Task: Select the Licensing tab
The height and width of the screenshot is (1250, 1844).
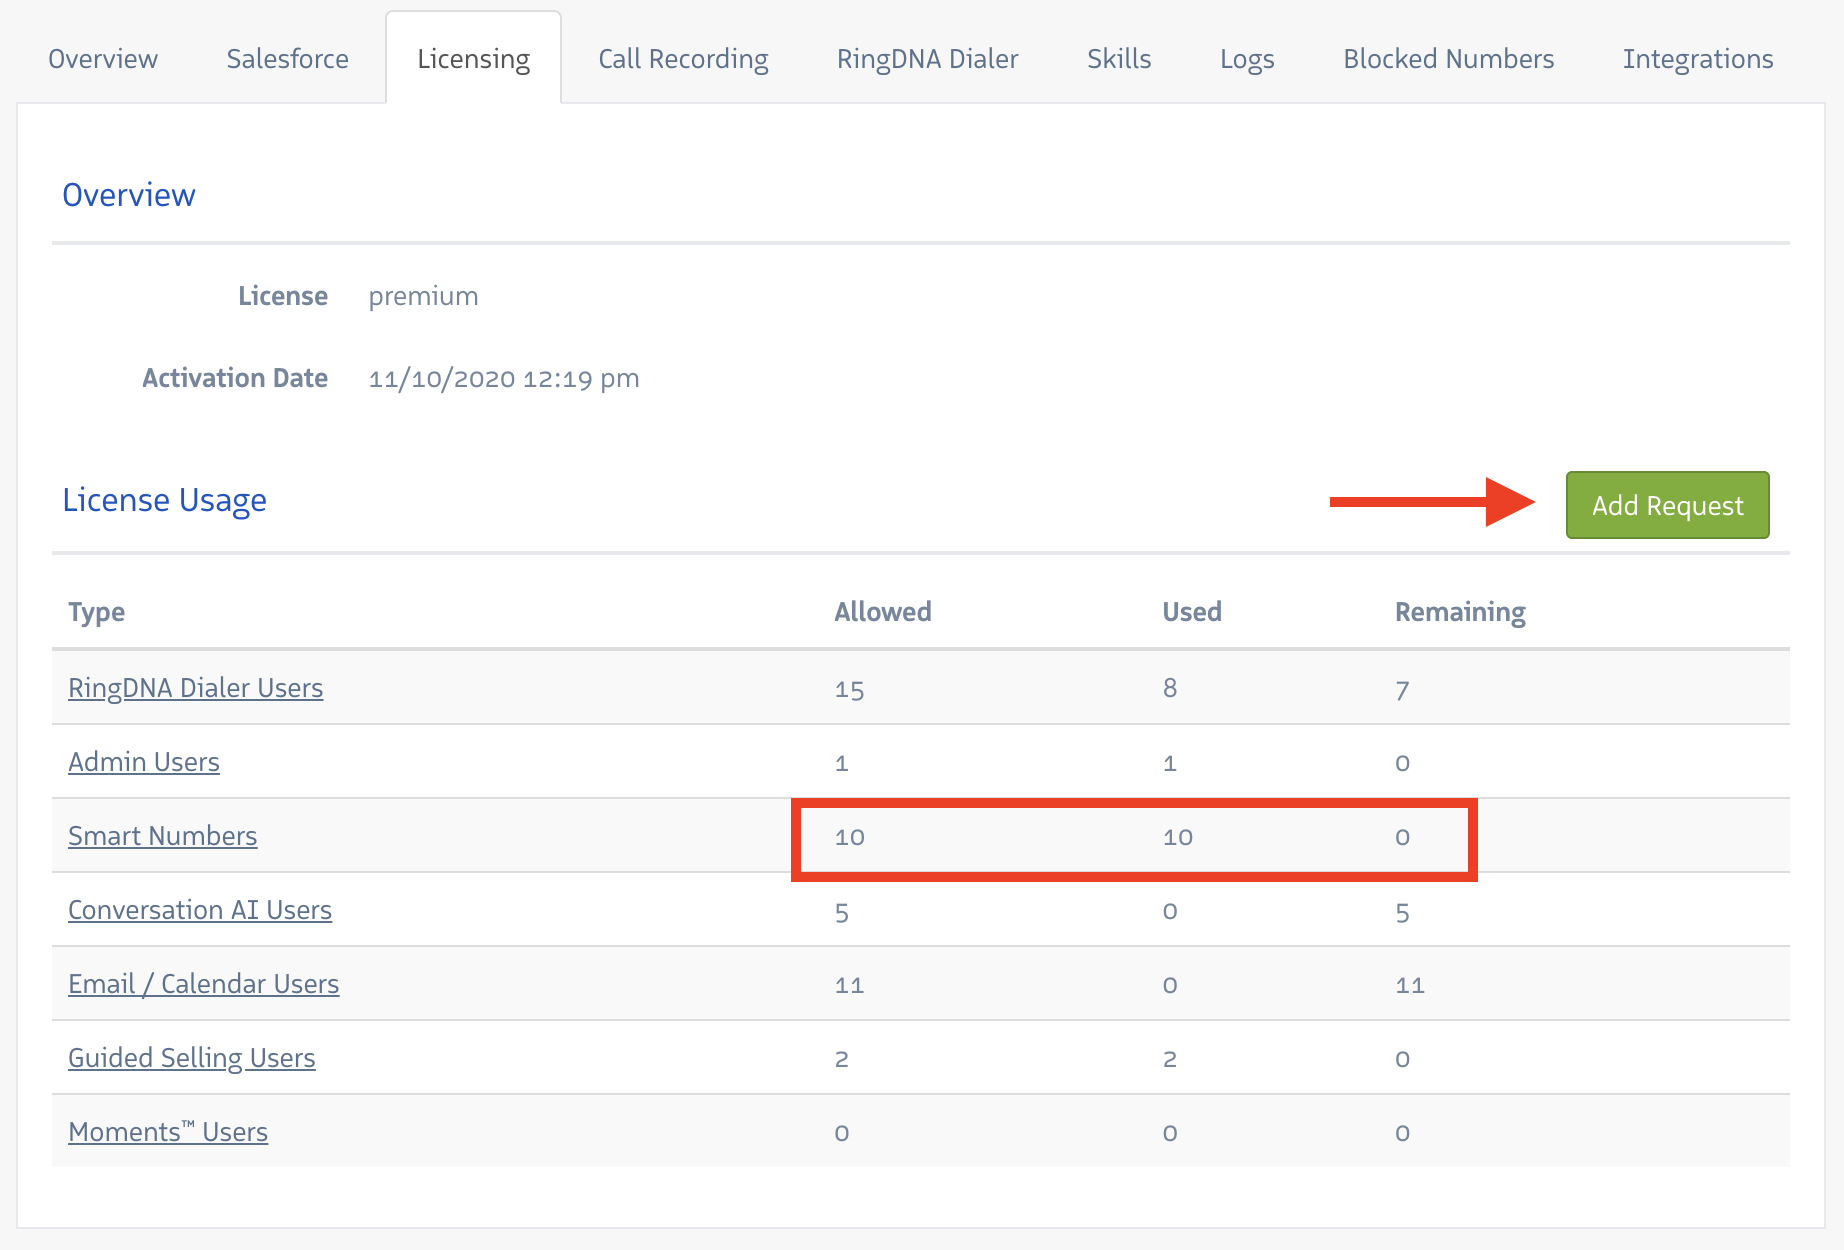Action: (473, 59)
